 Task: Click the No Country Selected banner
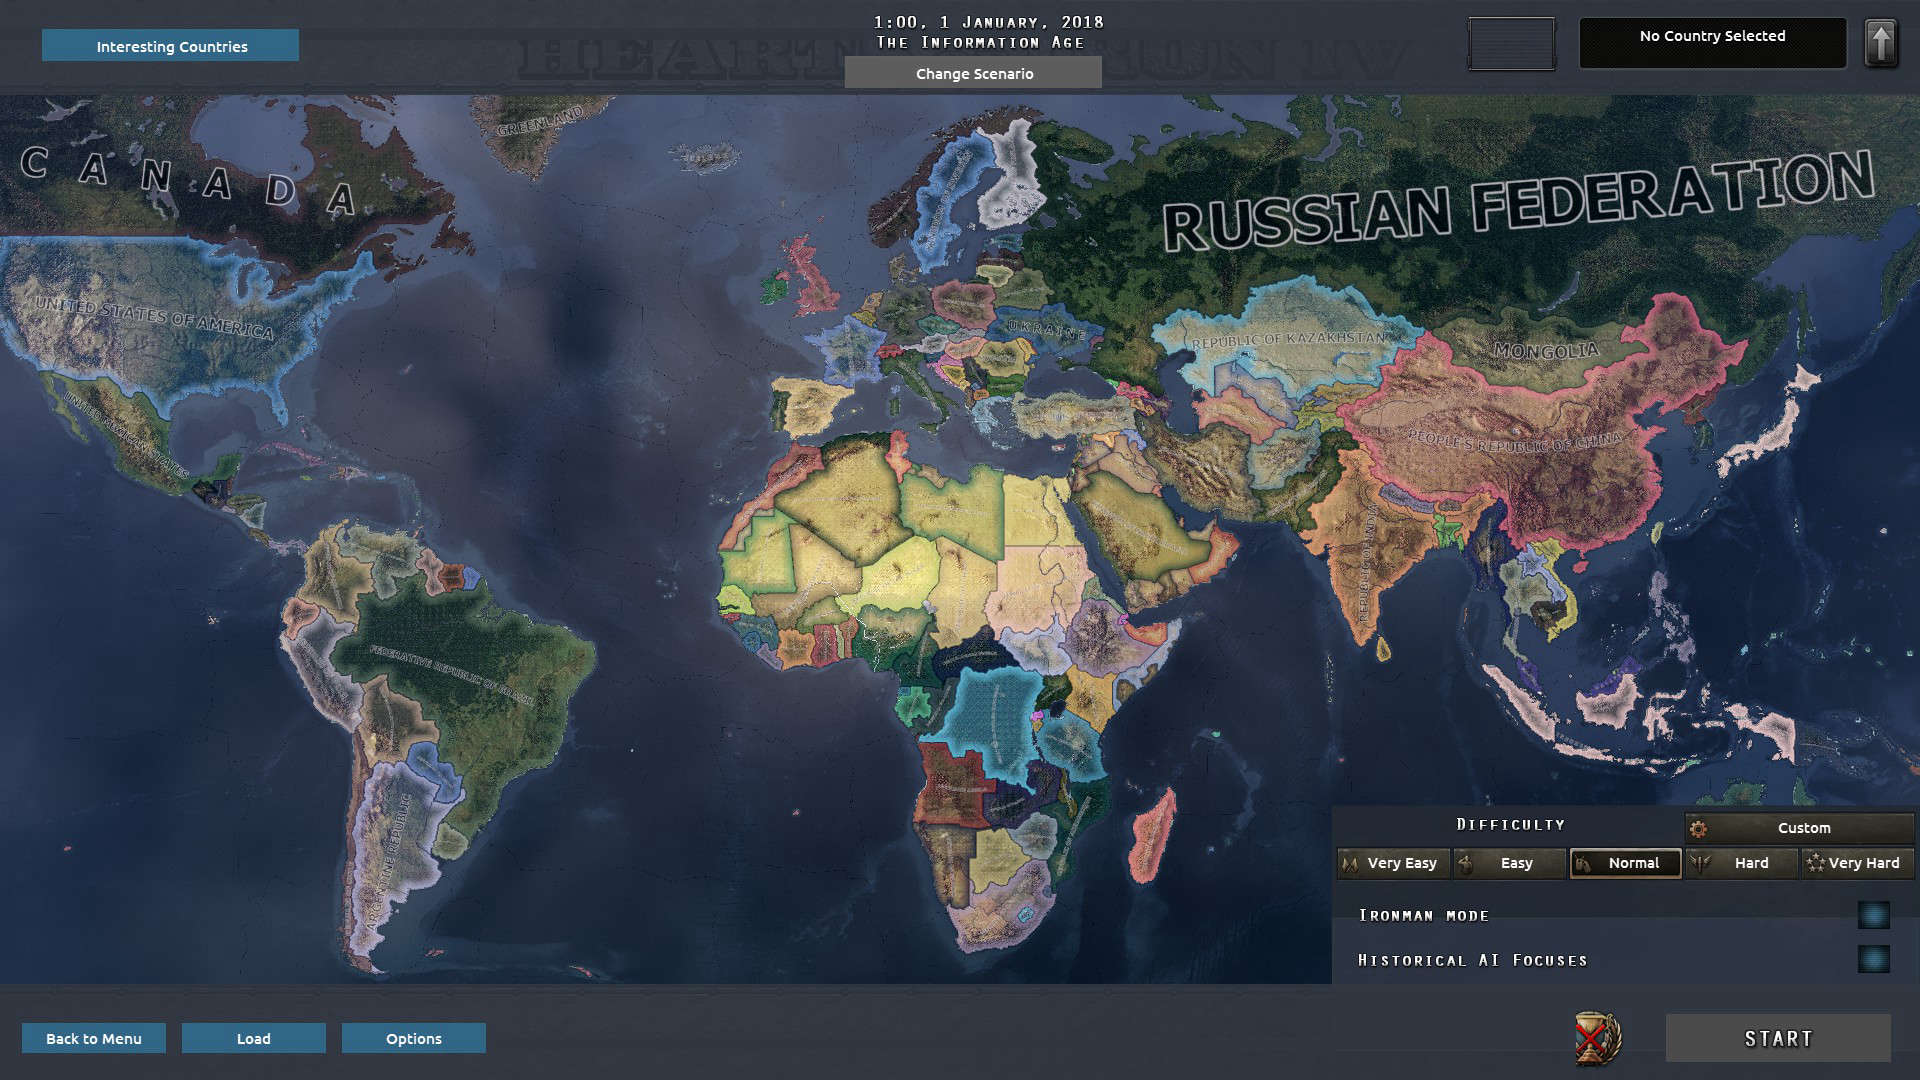coord(1712,41)
